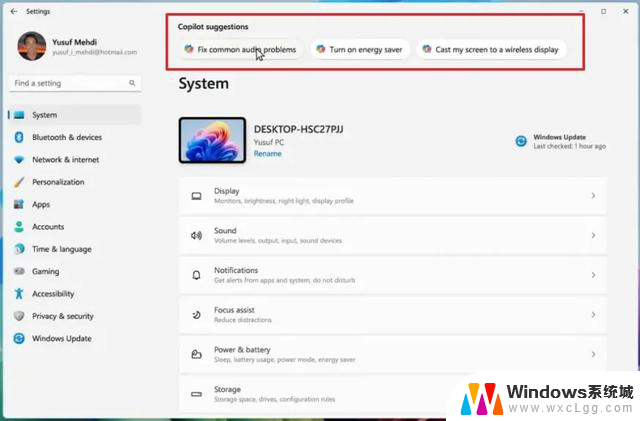Open the user profile picture
The image size is (640, 421).
pyautogui.click(x=32, y=46)
